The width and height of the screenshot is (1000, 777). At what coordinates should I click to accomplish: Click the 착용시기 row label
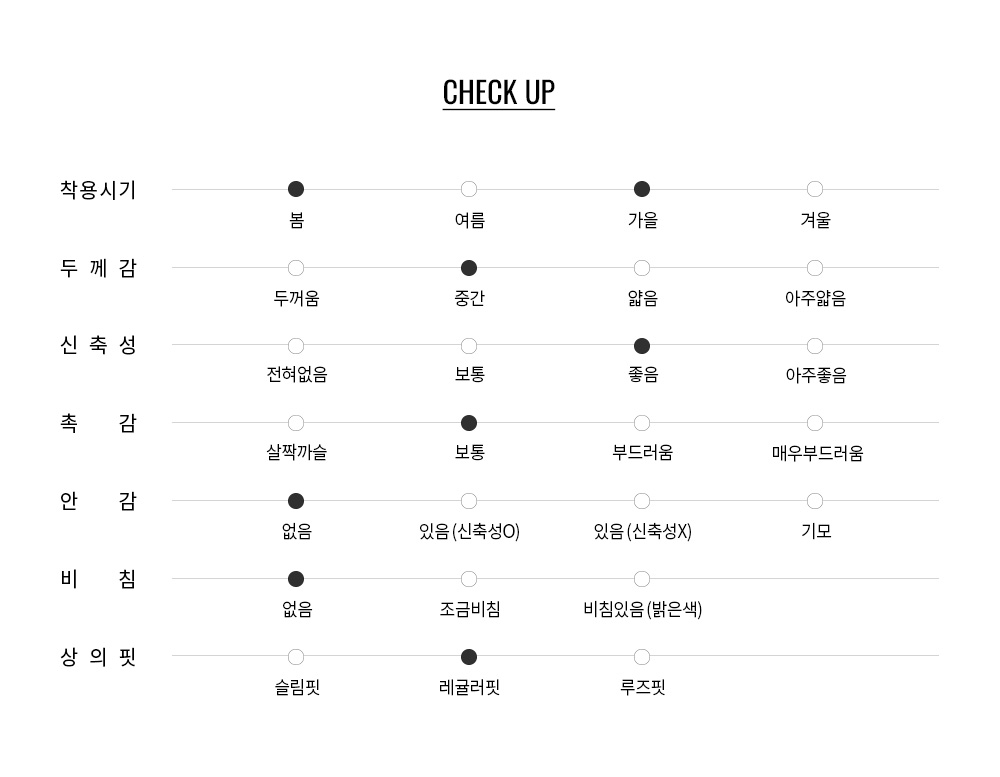click(x=98, y=190)
